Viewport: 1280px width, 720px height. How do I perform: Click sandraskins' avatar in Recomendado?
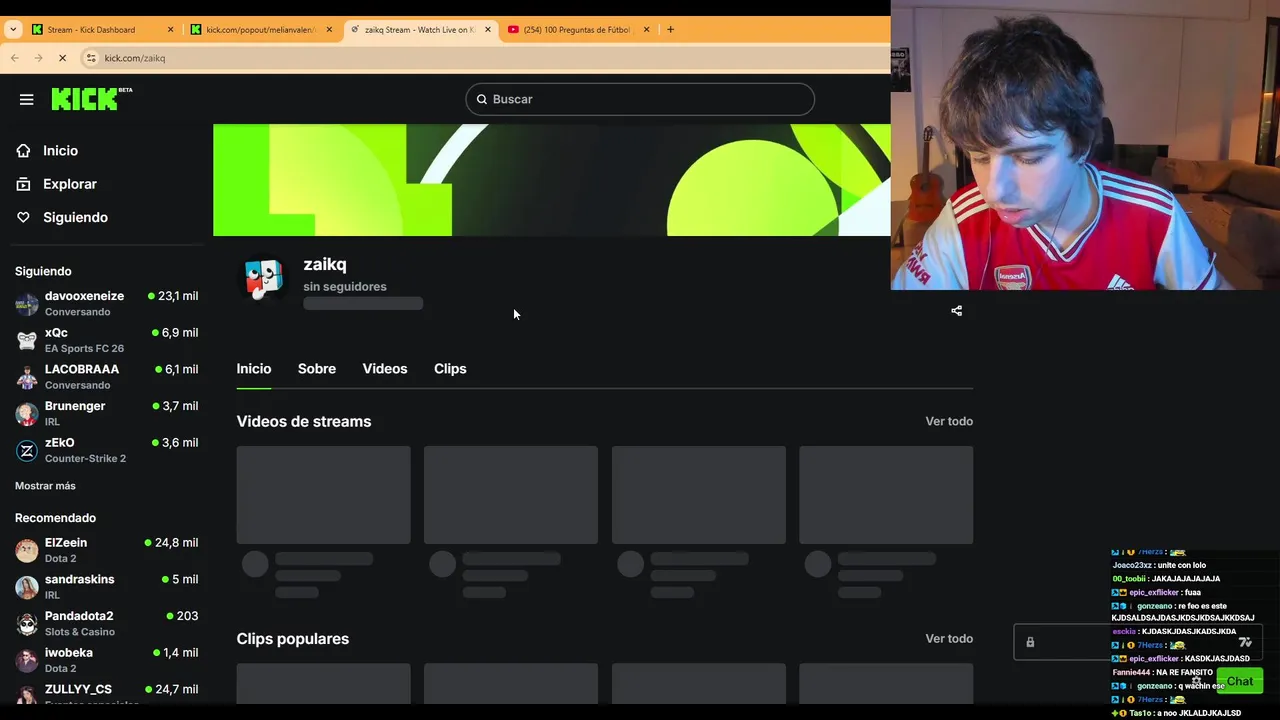tap(27, 587)
